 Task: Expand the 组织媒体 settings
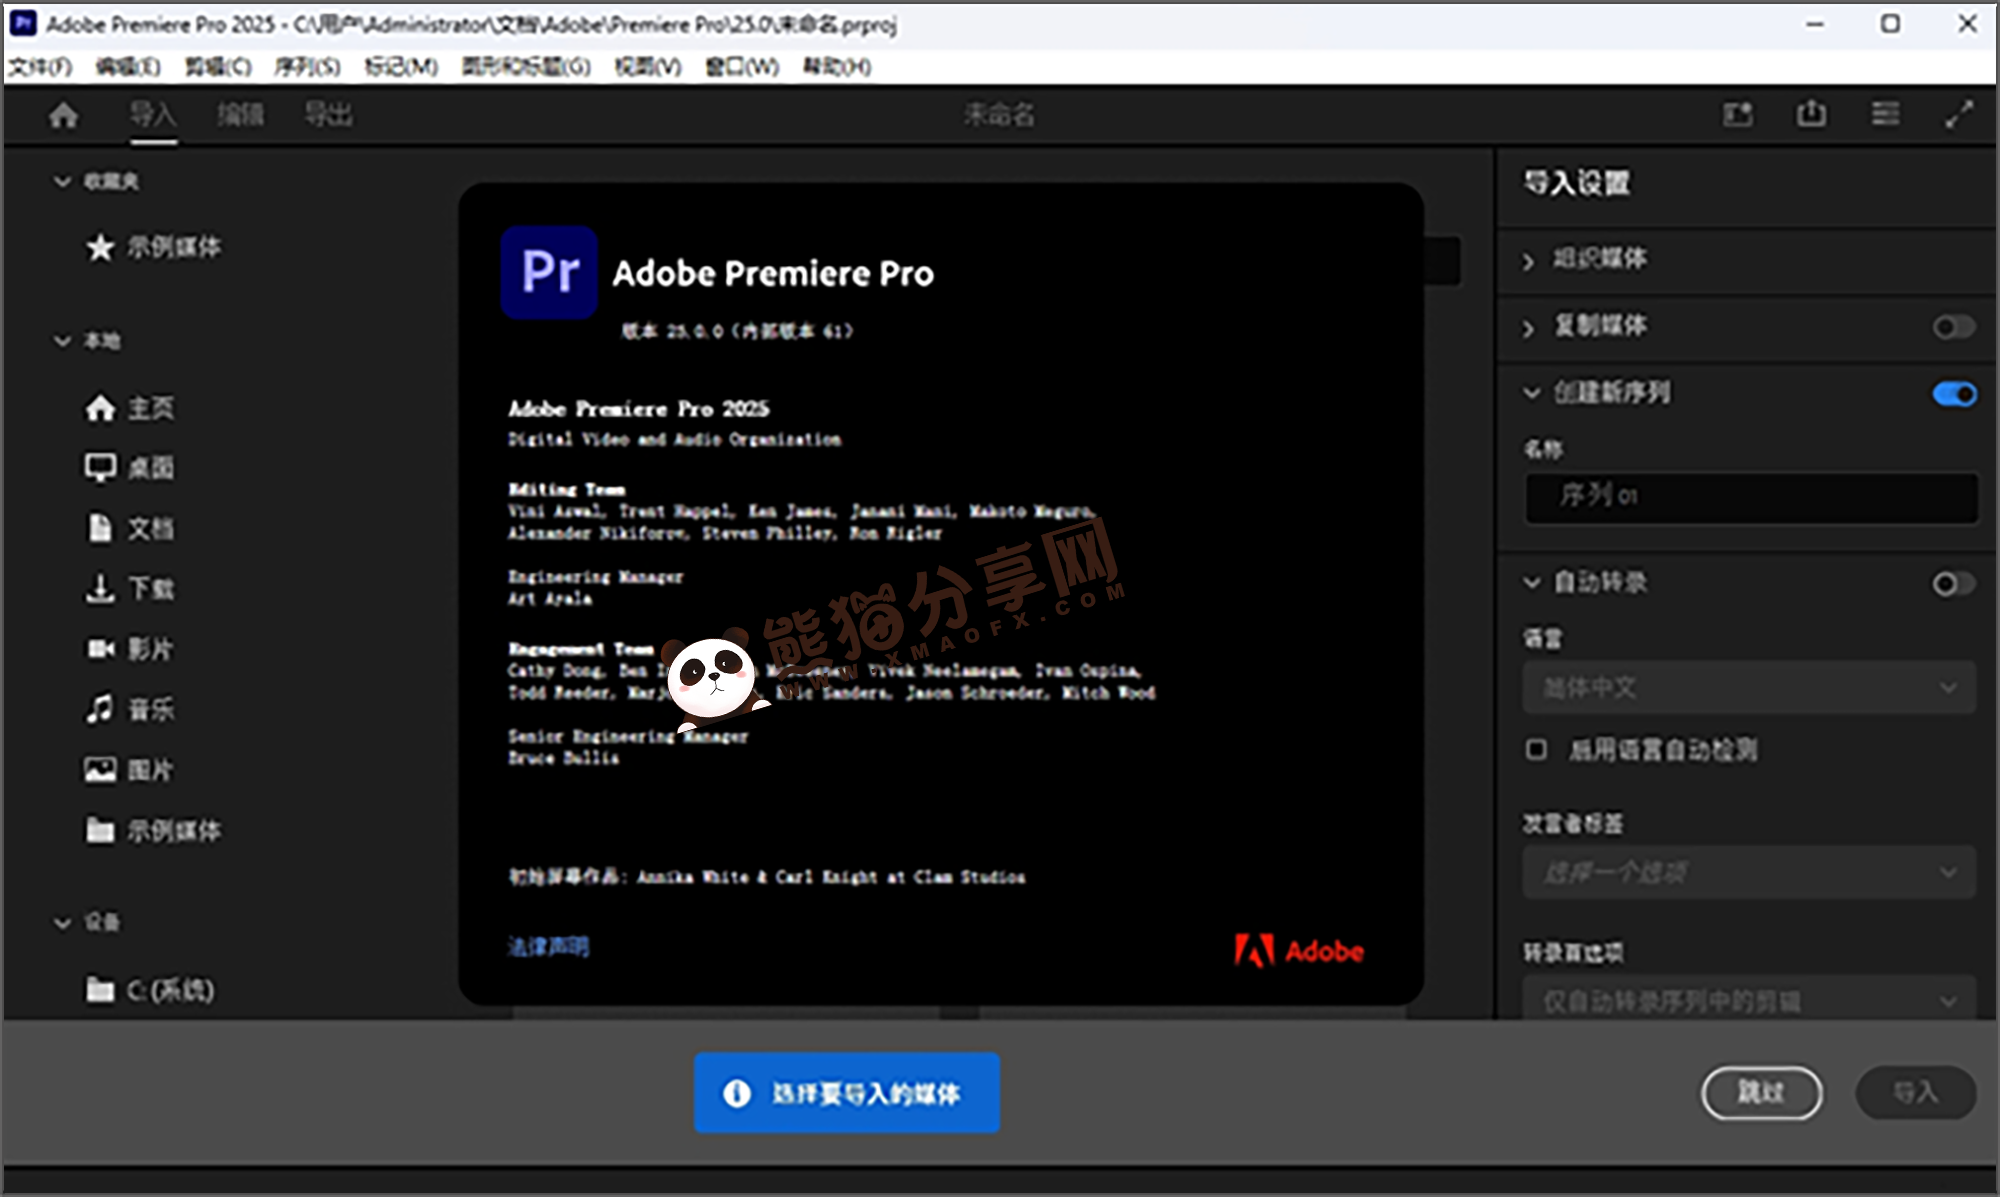[1528, 260]
